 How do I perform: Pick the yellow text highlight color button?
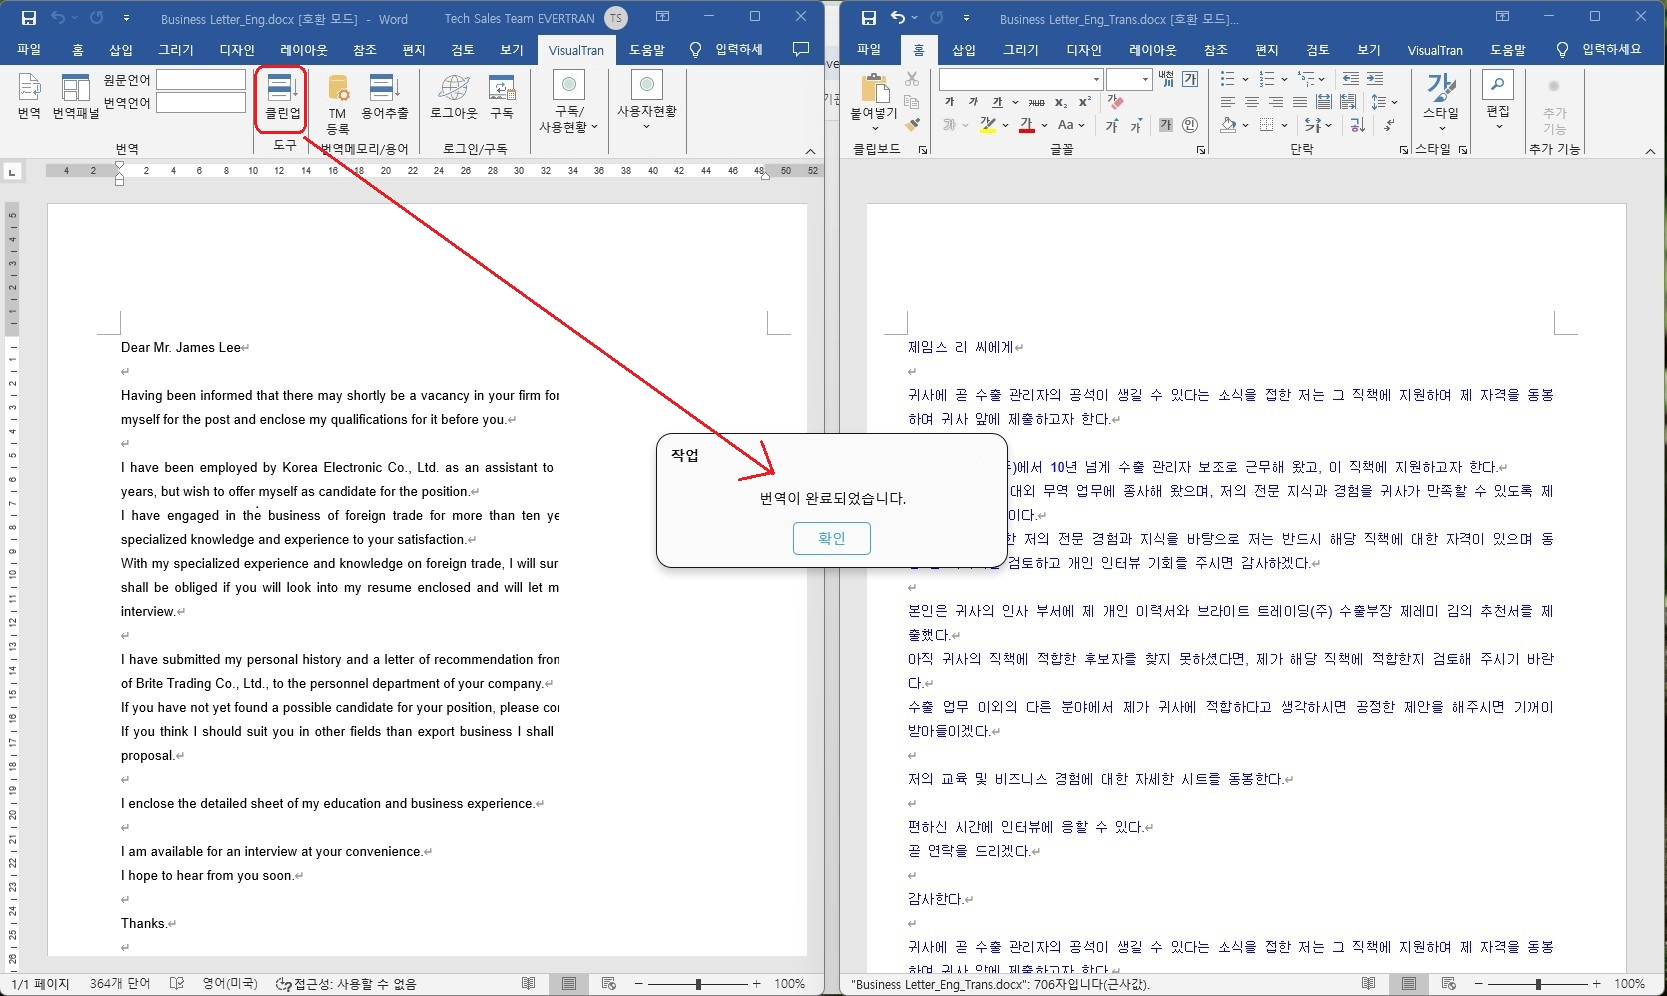pos(987,125)
